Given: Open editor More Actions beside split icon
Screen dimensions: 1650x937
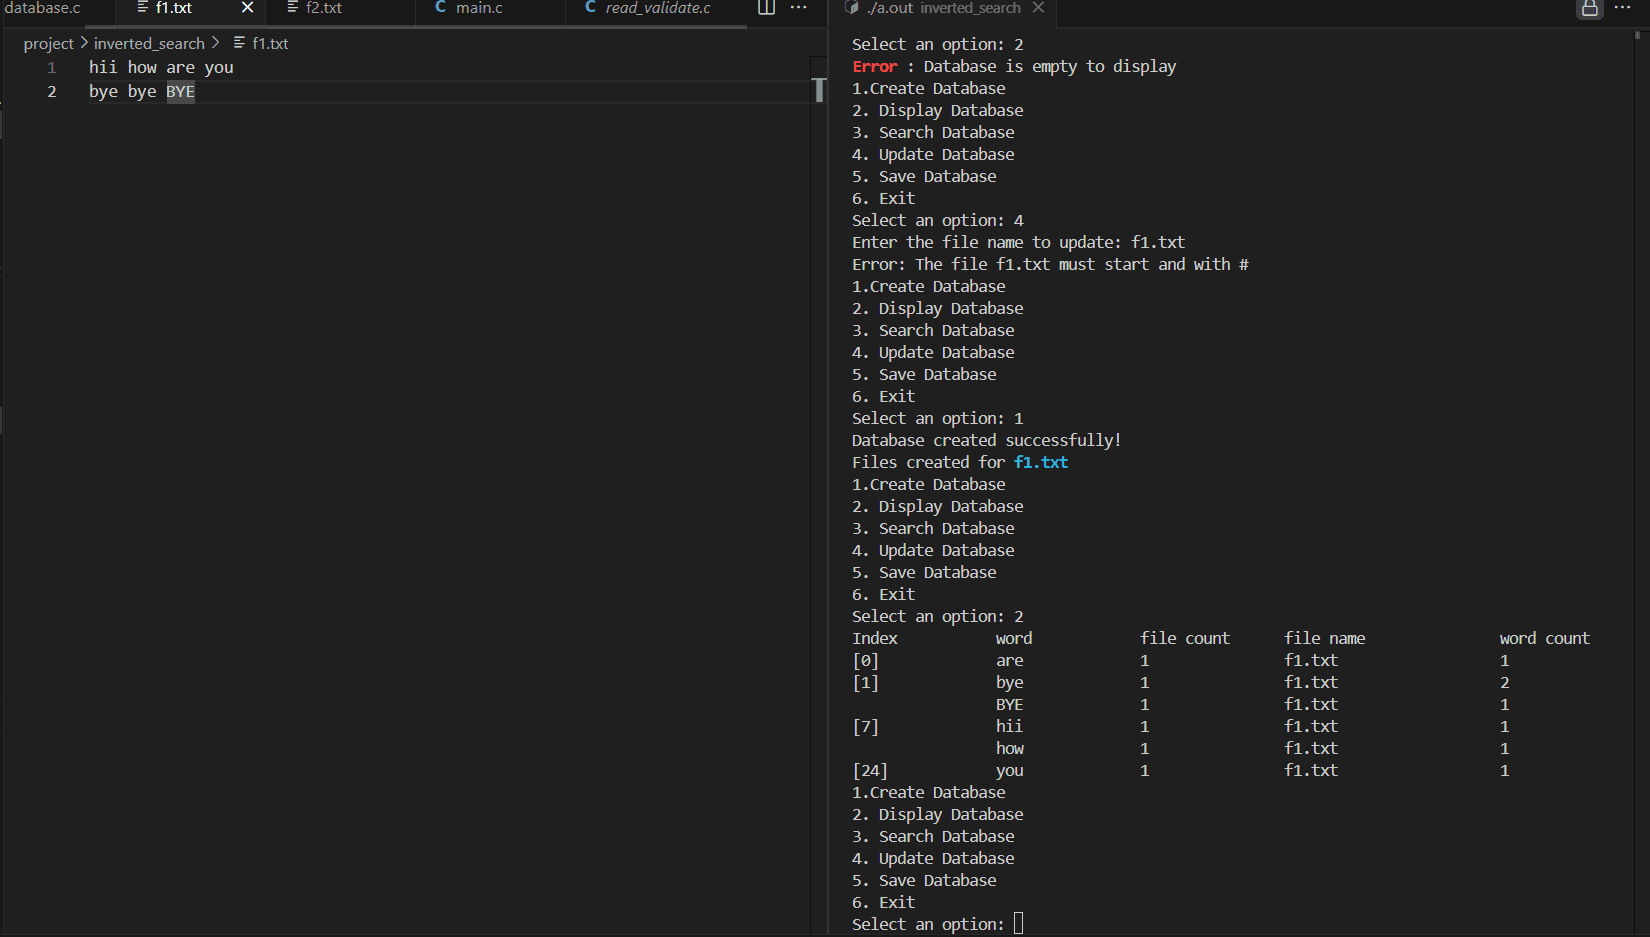Looking at the screenshot, I should pos(798,8).
